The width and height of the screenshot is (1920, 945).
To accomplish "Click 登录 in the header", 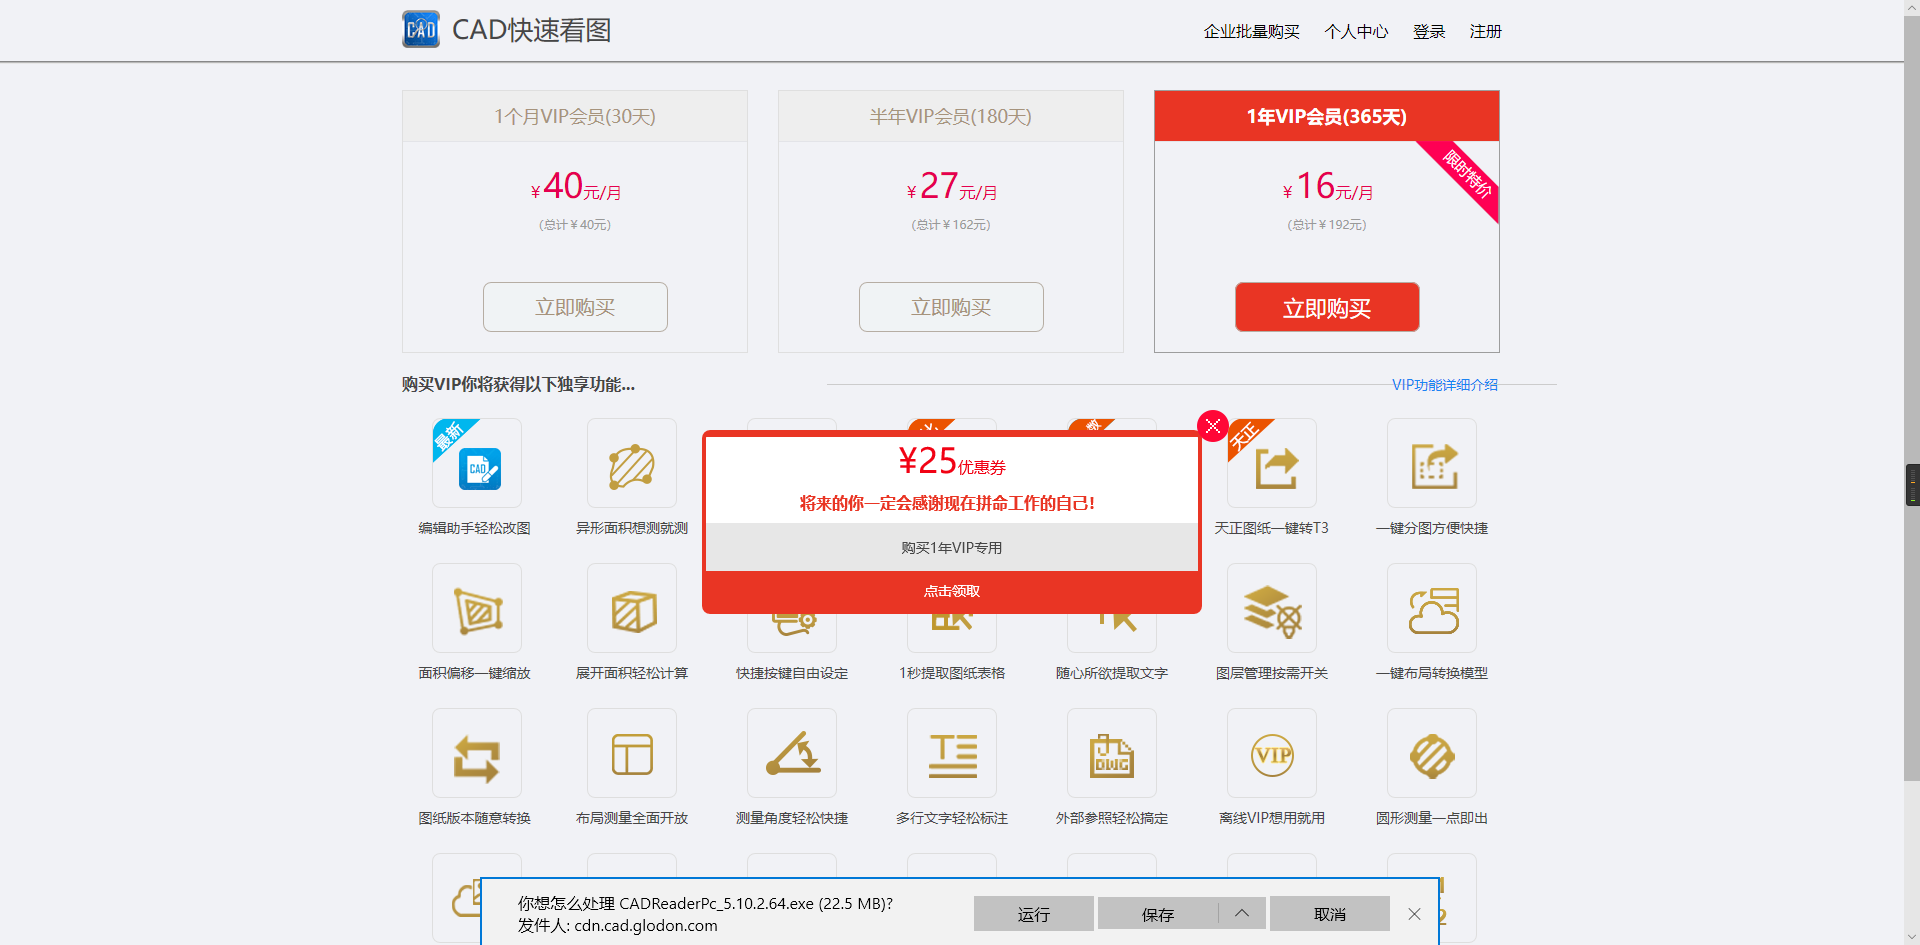I will point(1429,31).
